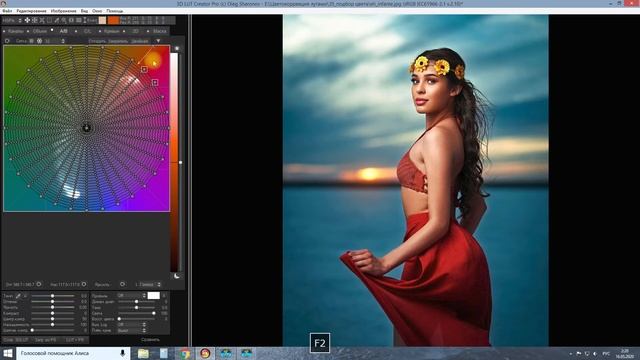The width and height of the screenshot is (640, 360).
Task: Open the Редактирование menu
Action: [x=31, y=11]
